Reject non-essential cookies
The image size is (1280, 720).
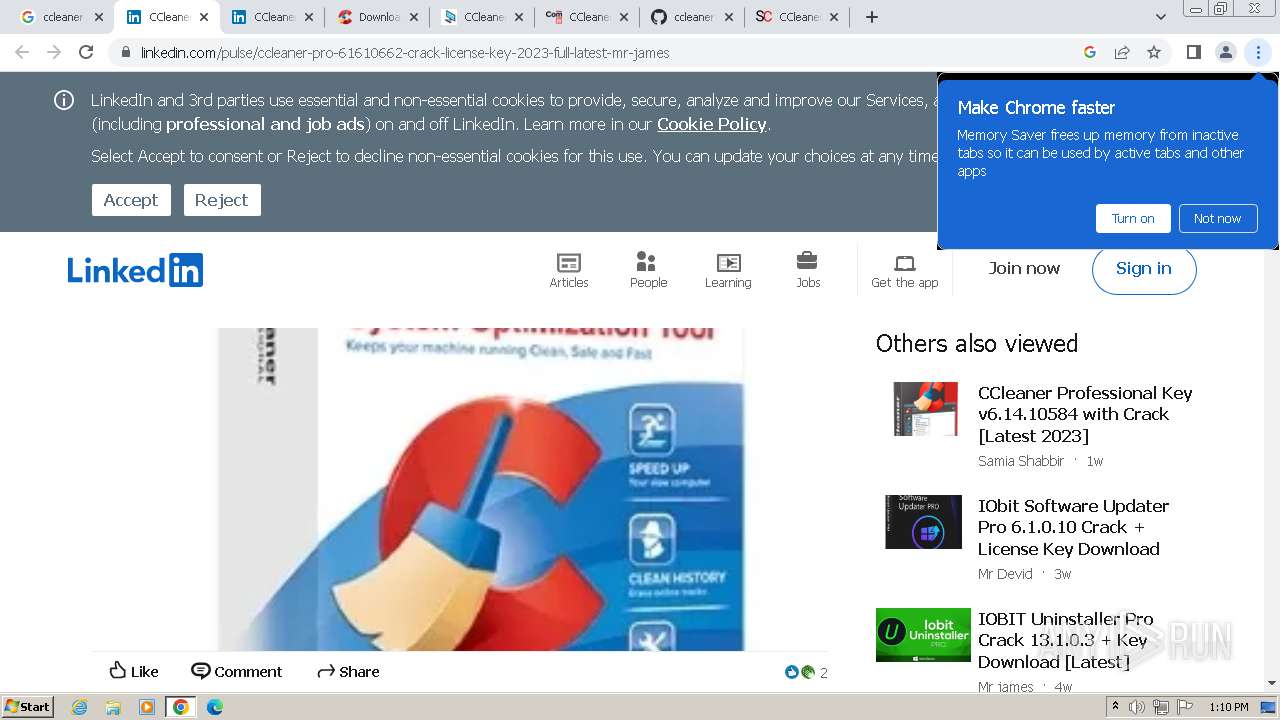click(222, 200)
